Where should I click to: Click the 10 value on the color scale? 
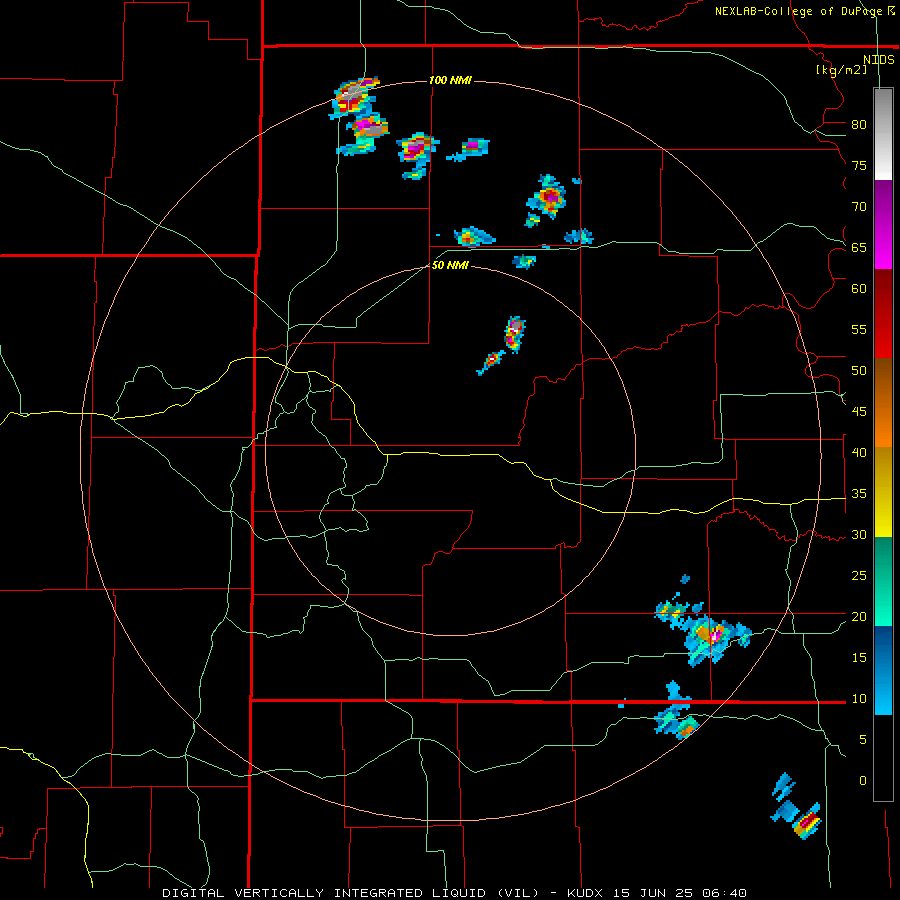click(859, 699)
